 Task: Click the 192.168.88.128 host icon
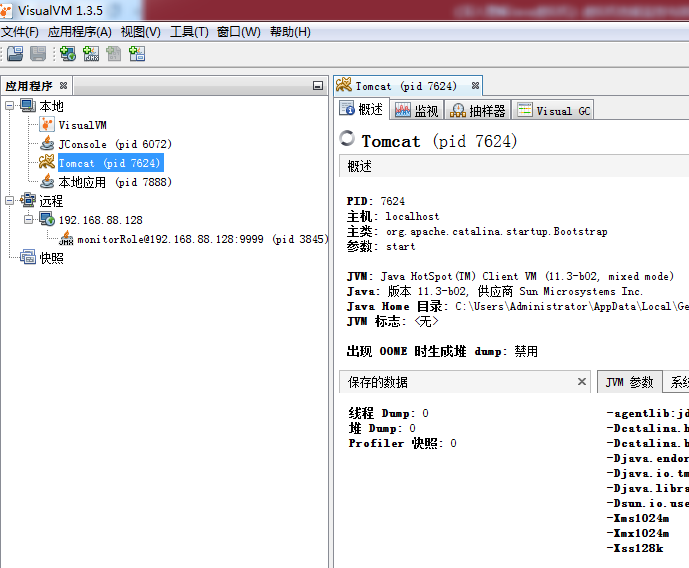click(x=47, y=219)
